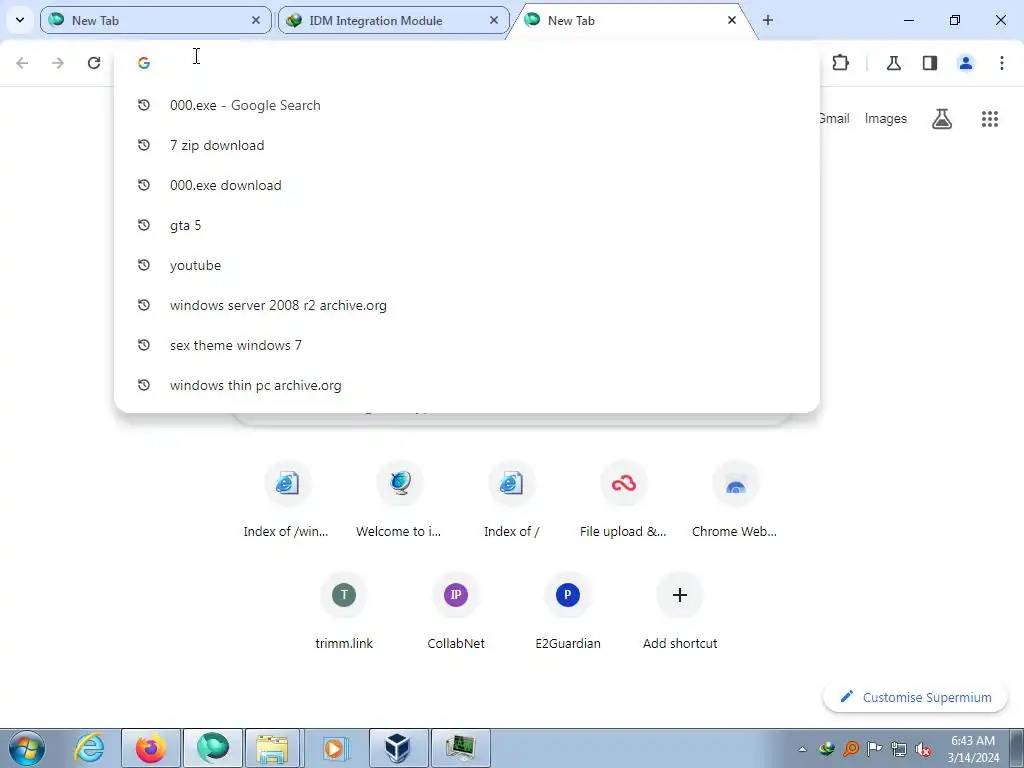Choose the 000.exe download suggestion
Screen dimensions: 1024x768
(467, 185)
